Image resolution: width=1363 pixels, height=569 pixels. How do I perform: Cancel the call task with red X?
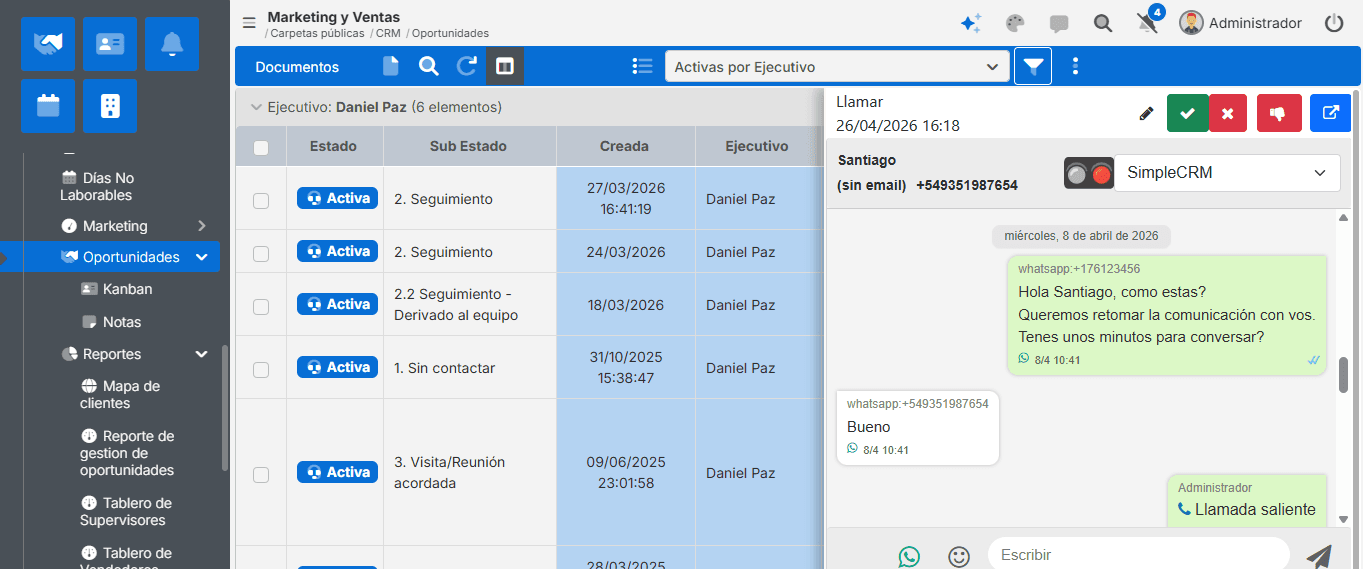tap(1228, 113)
